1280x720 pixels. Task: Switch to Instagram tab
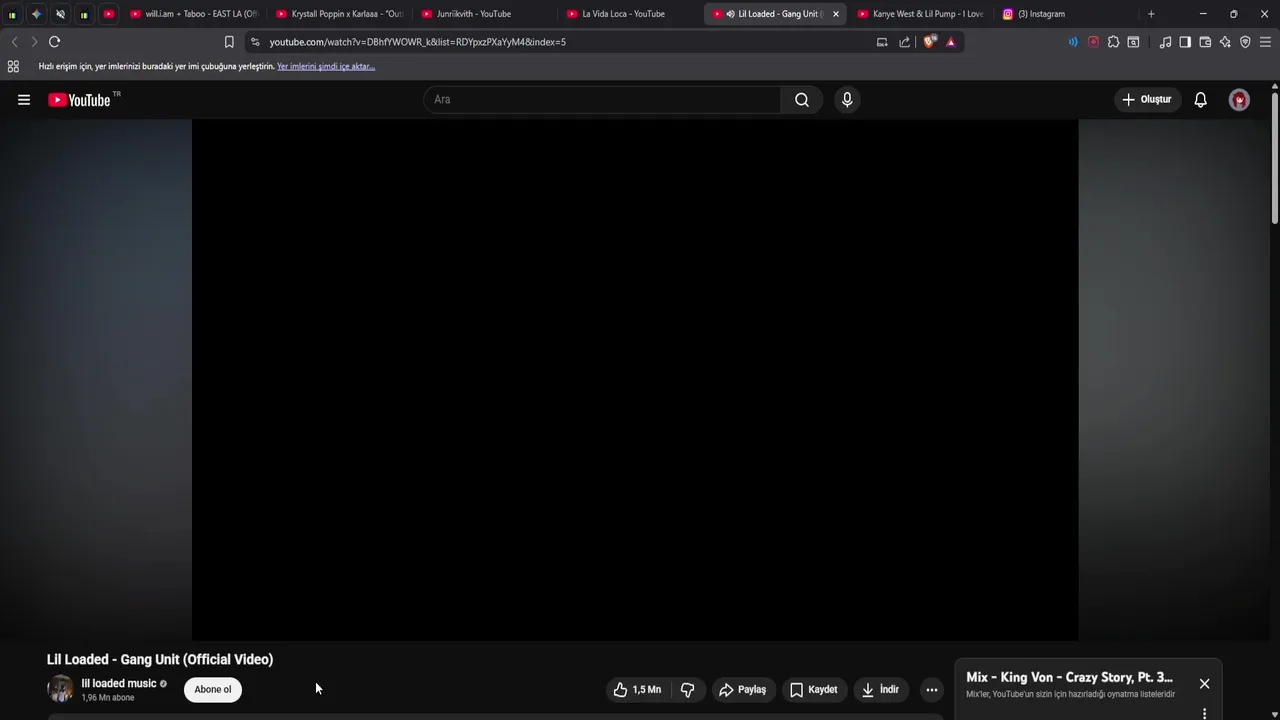click(x=1065, y=14)
